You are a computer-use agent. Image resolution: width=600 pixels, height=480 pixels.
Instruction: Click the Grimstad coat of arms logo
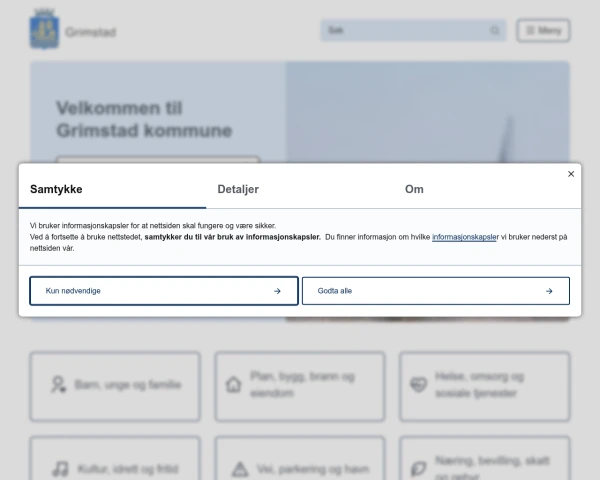44,29
